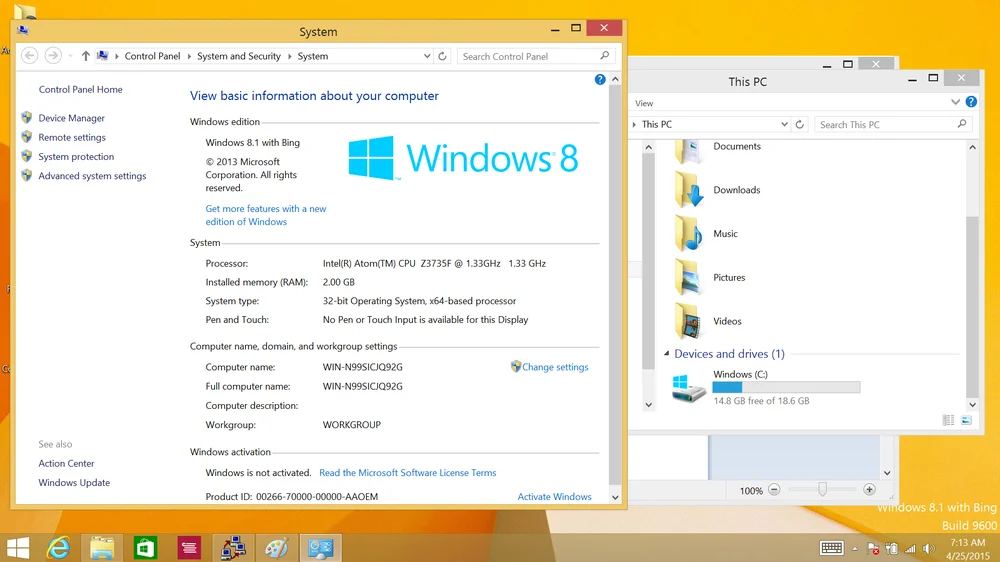This screenshot has height=562, width=1000.
Task: Click the Activate Windows link
Action: 554,497
